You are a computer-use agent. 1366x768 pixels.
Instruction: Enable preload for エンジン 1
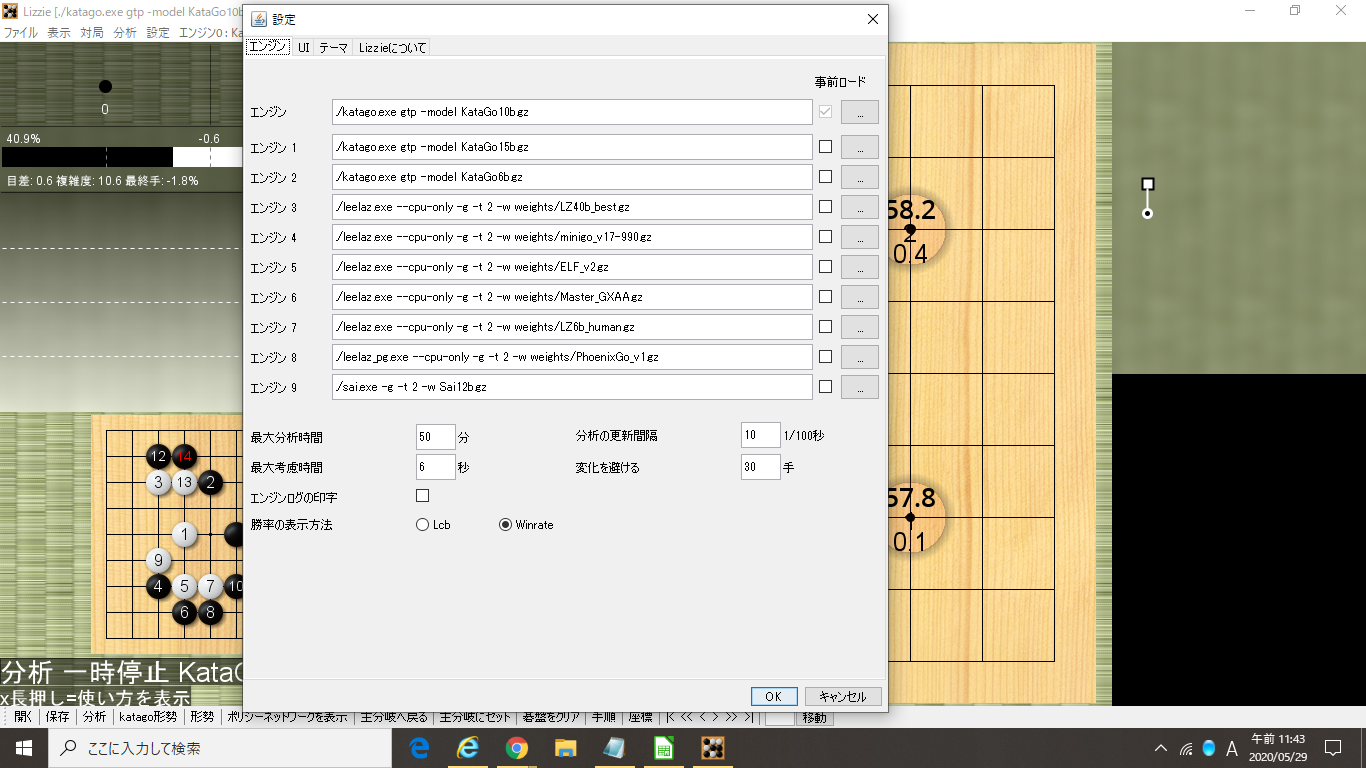pos(825,147)
